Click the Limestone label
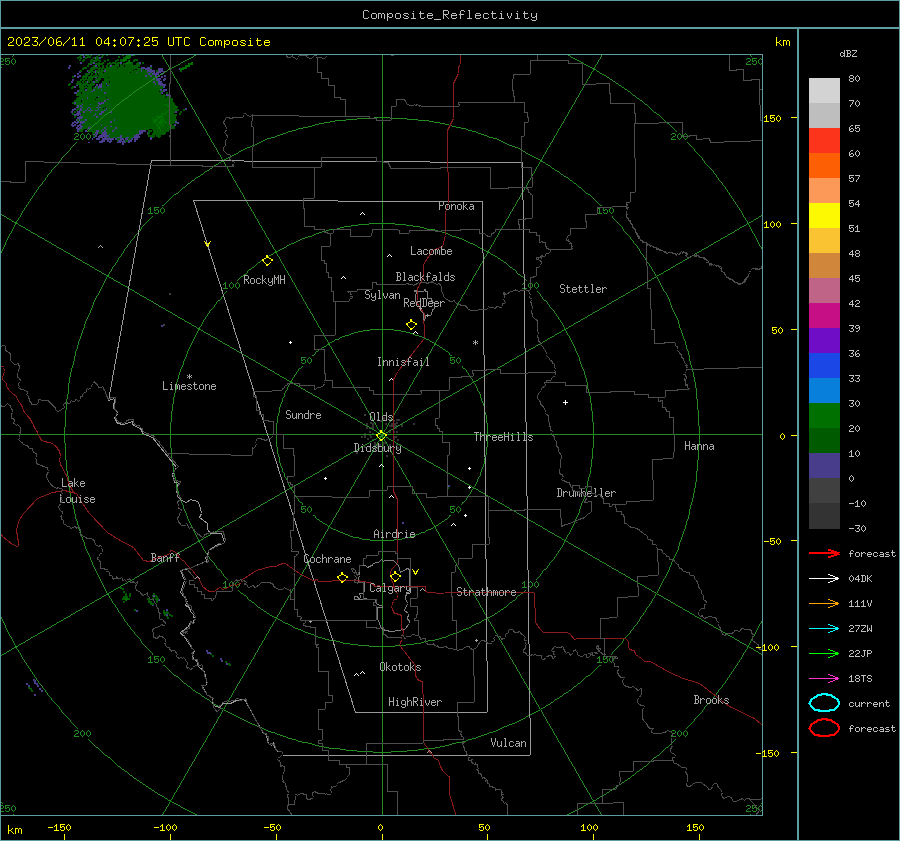The height and width of the screenshot is (841, 900). point(189,386)
